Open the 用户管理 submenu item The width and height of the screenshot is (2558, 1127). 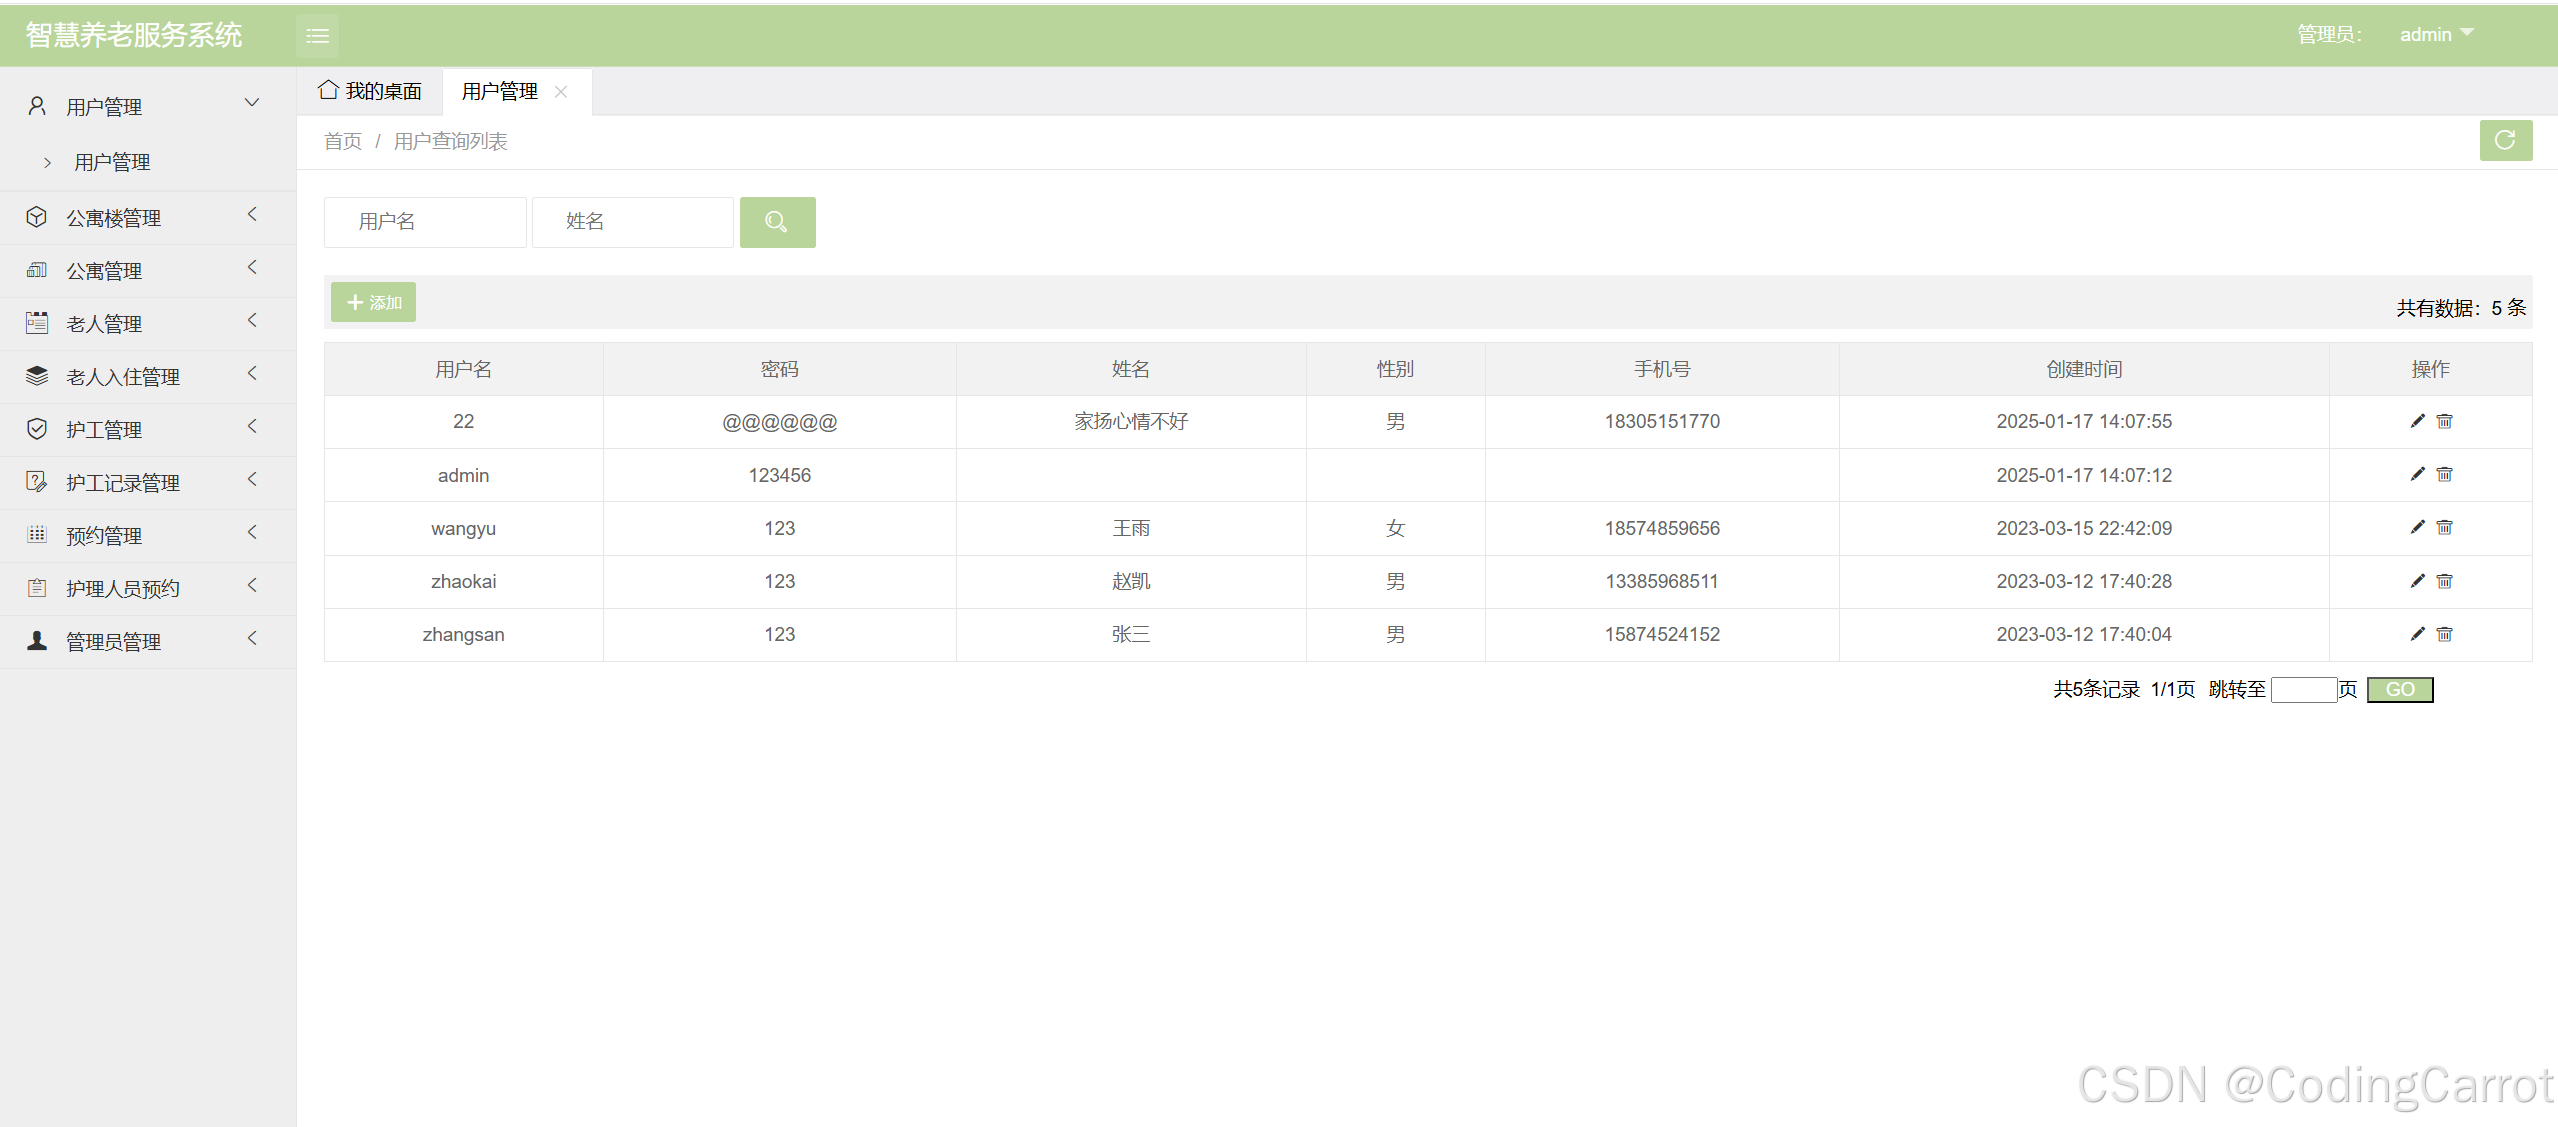click(112, 162)
